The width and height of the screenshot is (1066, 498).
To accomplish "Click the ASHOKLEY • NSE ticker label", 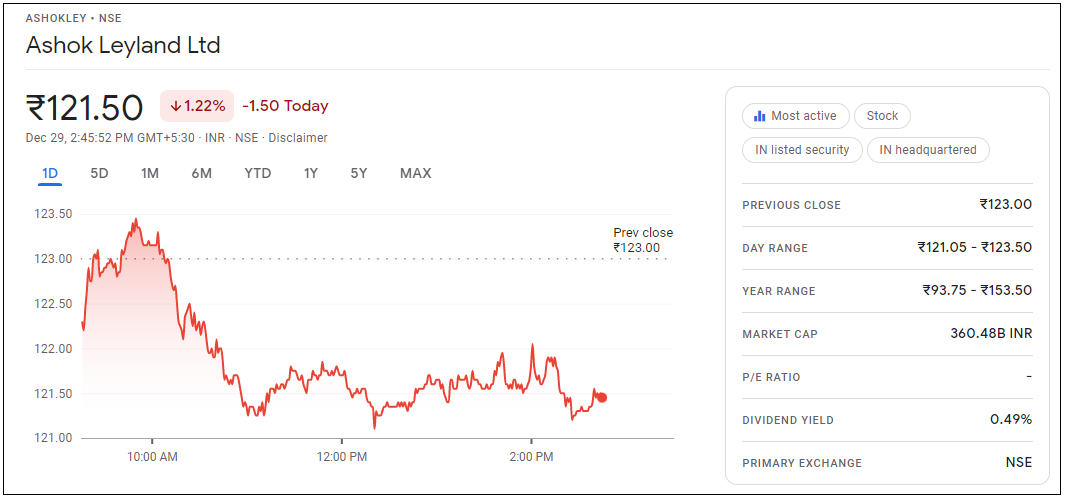I will pyautogui.click(x=73, y=18).
